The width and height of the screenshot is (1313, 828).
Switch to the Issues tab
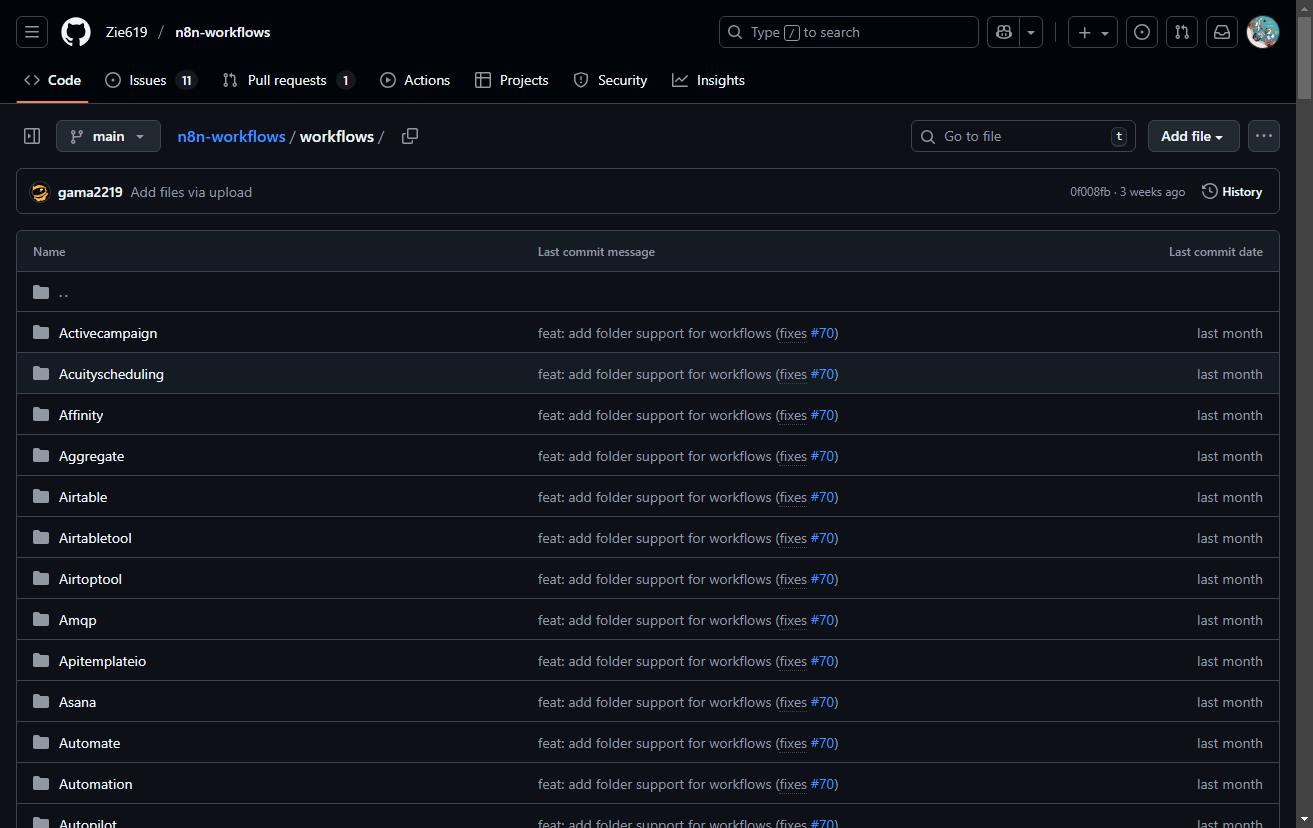pyautogui.click(x=151, y=80)
